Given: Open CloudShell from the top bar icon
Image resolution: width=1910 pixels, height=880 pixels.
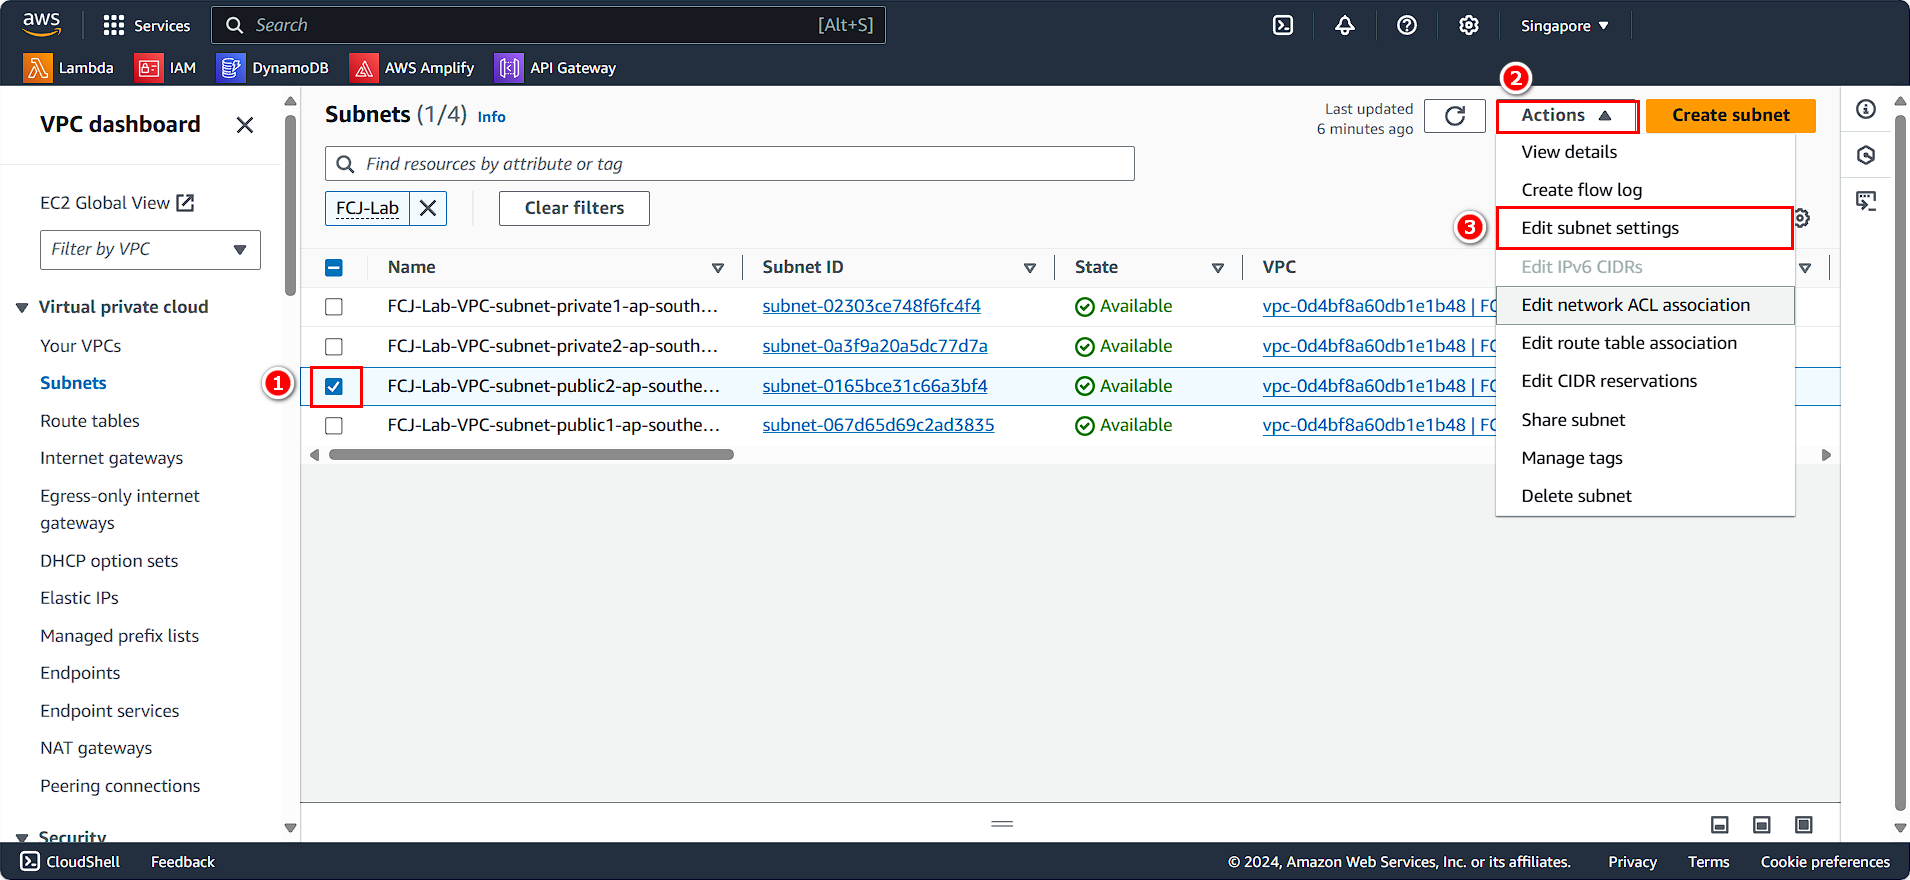Looking at the screenshot, I should click(x=1283, y=25).
